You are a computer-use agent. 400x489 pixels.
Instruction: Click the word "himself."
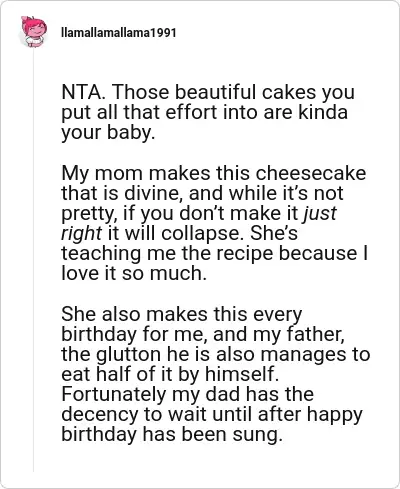click(x=242, y=375)
